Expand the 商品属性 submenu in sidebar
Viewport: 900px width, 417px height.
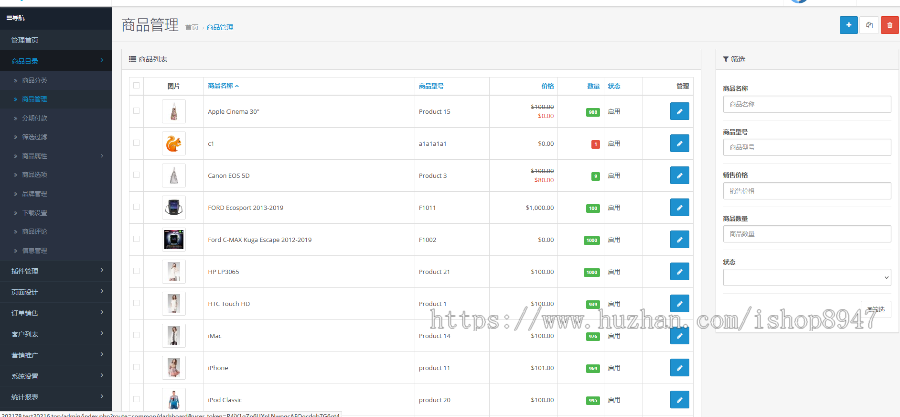coord(56,156)
